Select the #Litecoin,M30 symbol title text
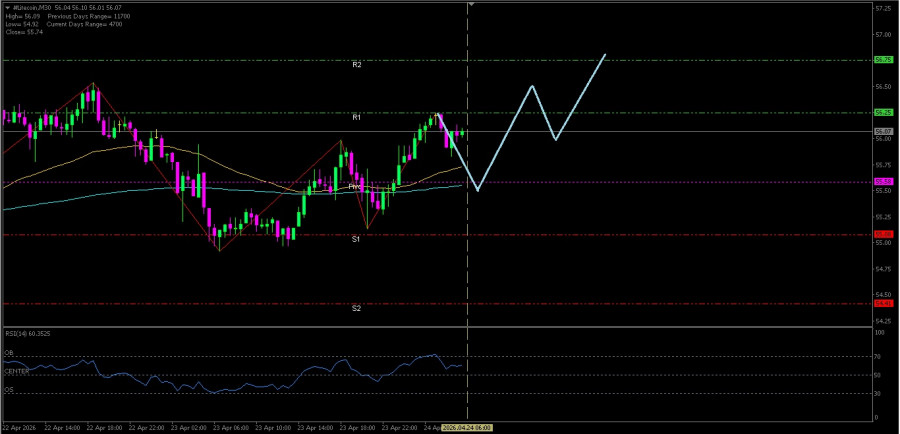 point(32,8)
